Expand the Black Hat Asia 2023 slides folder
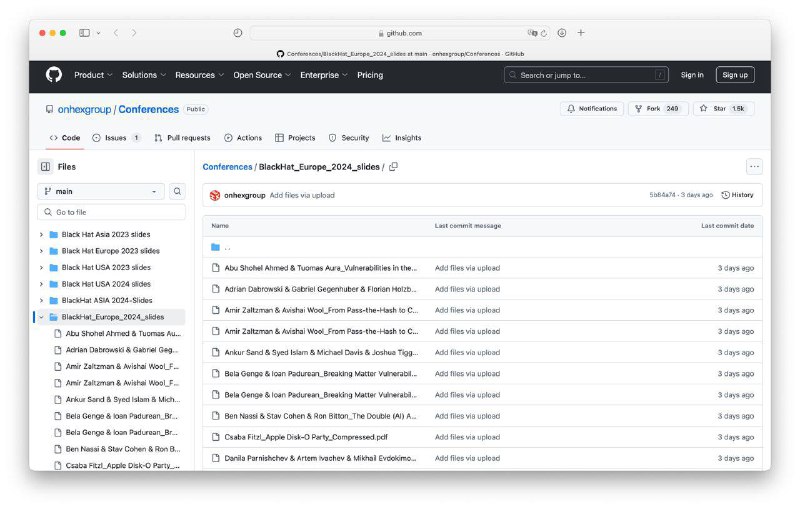Viewport: 800px width, 509px height. [41, 235]
